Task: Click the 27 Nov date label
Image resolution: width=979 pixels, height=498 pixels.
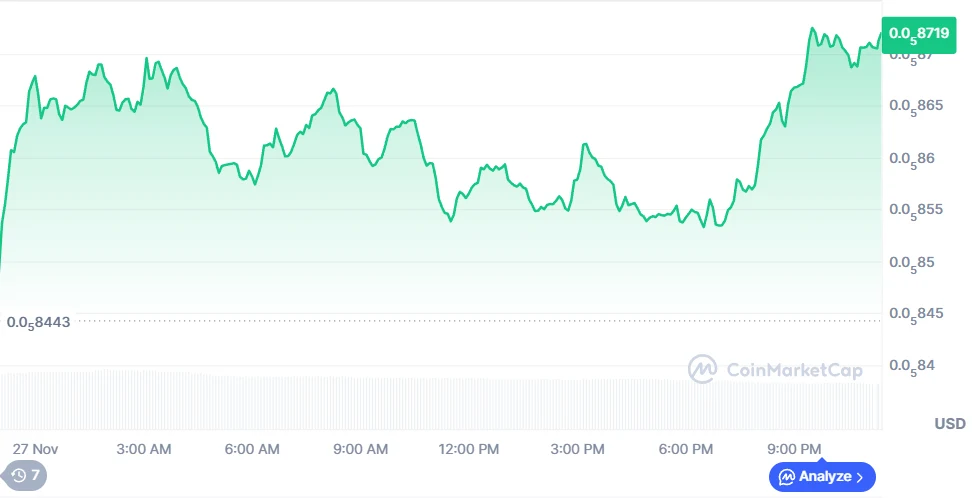Action: 35,449
